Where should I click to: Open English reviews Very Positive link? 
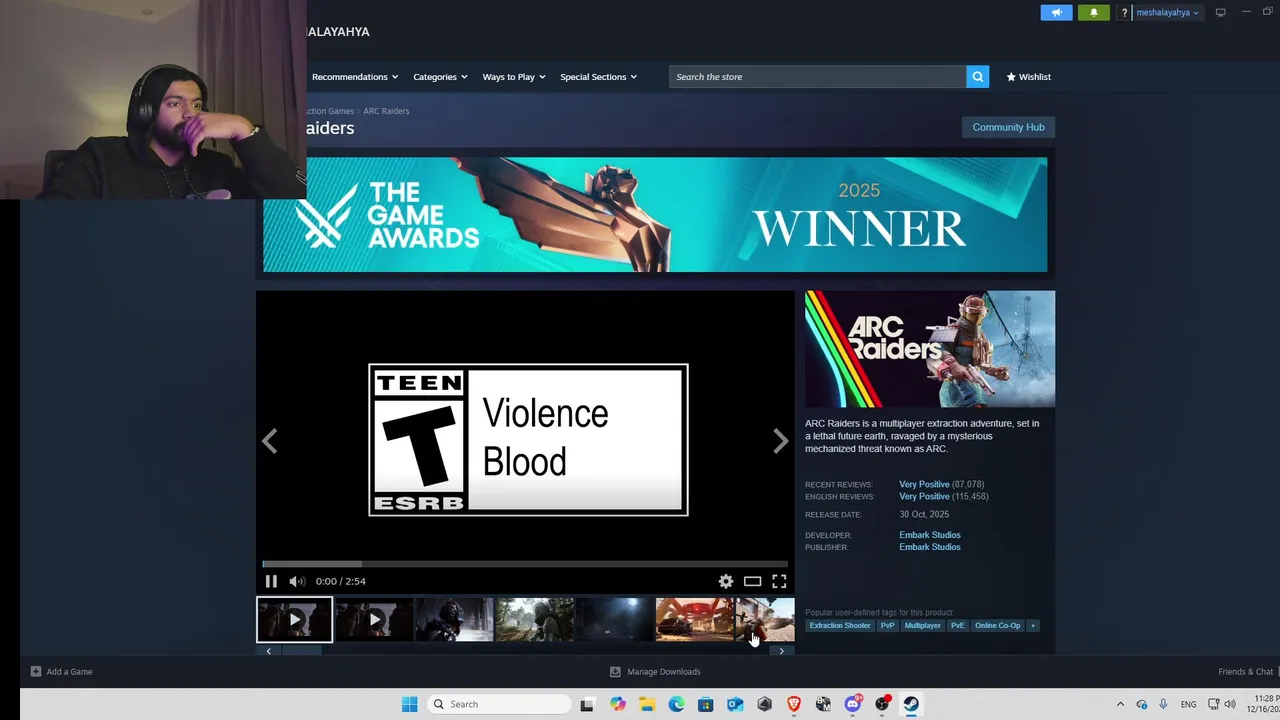coord(924,496)
